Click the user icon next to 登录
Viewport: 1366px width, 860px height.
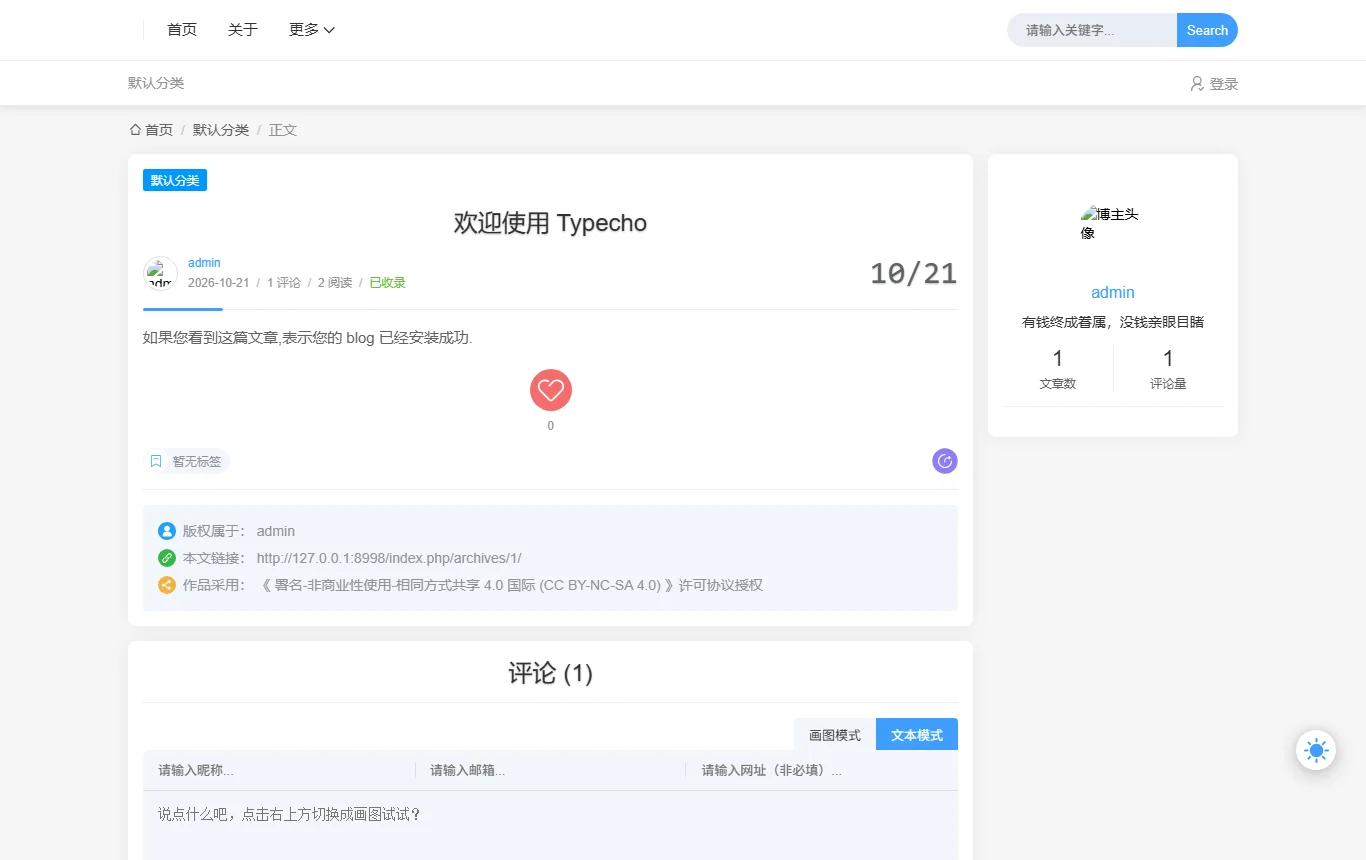[1197, 84]
